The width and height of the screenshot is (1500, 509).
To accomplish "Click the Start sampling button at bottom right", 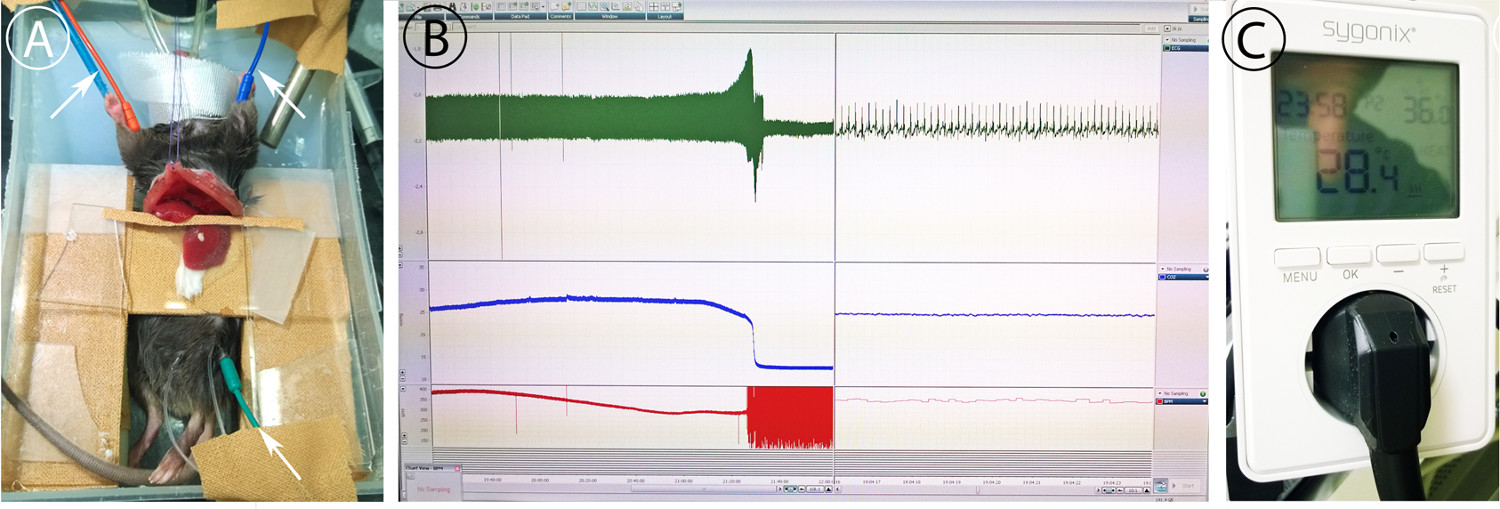I will 1185,486.
